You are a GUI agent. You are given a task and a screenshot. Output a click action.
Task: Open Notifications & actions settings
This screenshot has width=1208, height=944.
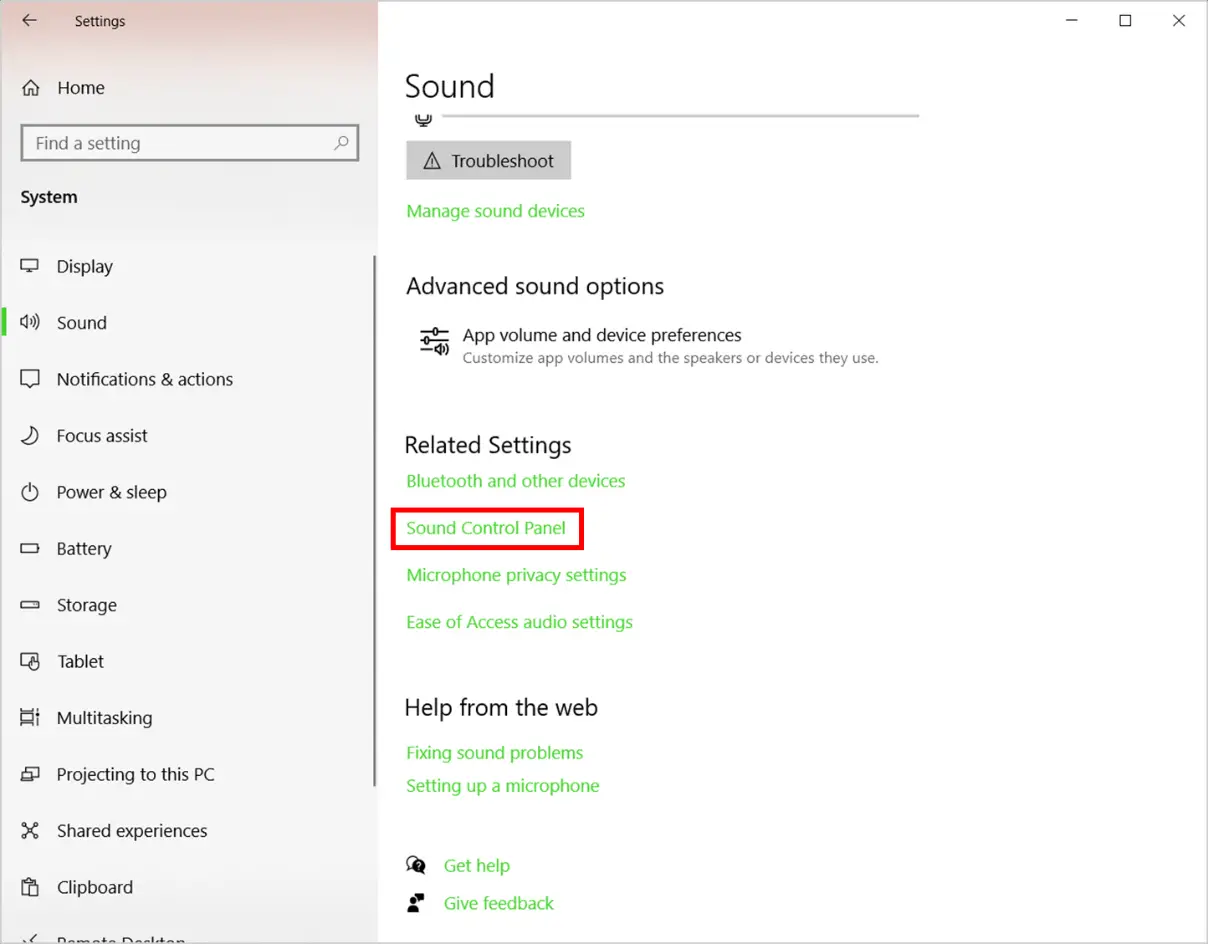(144, 379)
